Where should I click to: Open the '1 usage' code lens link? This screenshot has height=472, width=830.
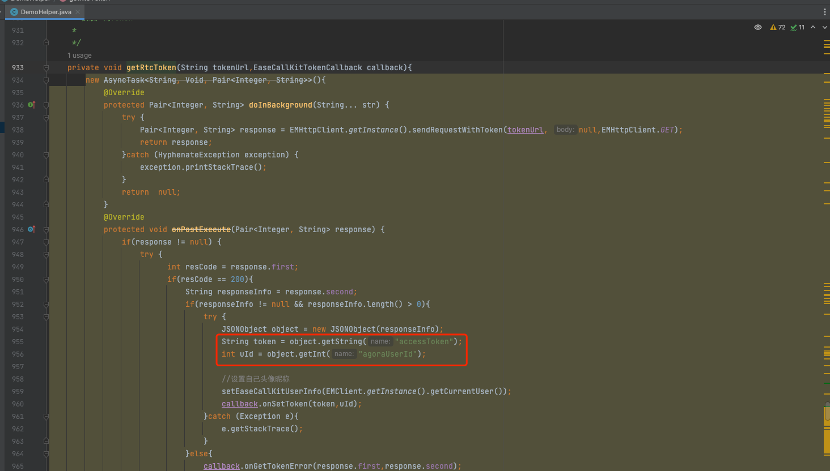79,56
